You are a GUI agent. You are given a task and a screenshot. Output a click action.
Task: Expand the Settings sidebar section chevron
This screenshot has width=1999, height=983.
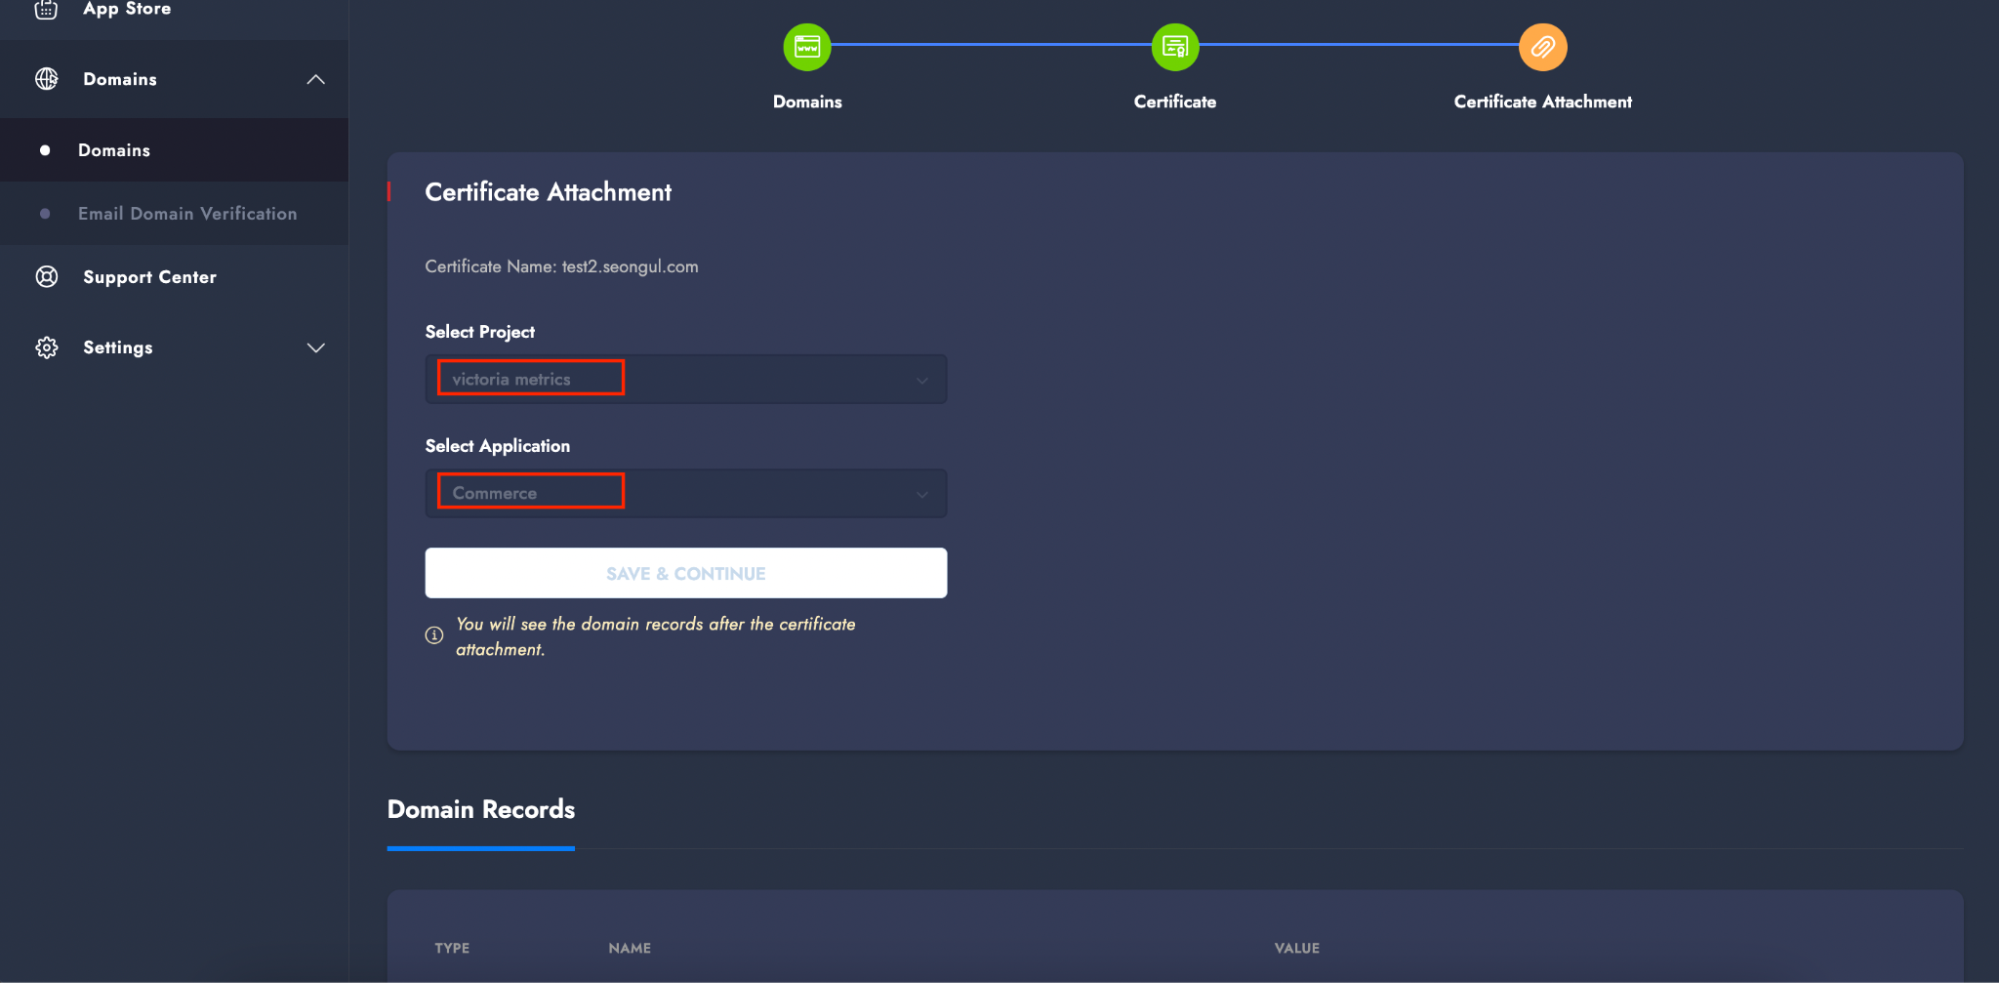tap(316, 348)
